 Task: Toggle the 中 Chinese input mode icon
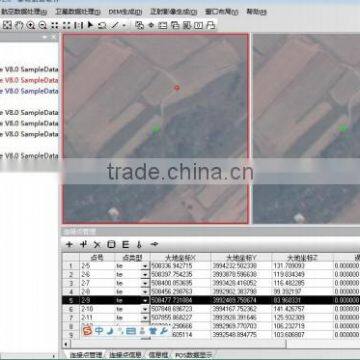[99, 330]
